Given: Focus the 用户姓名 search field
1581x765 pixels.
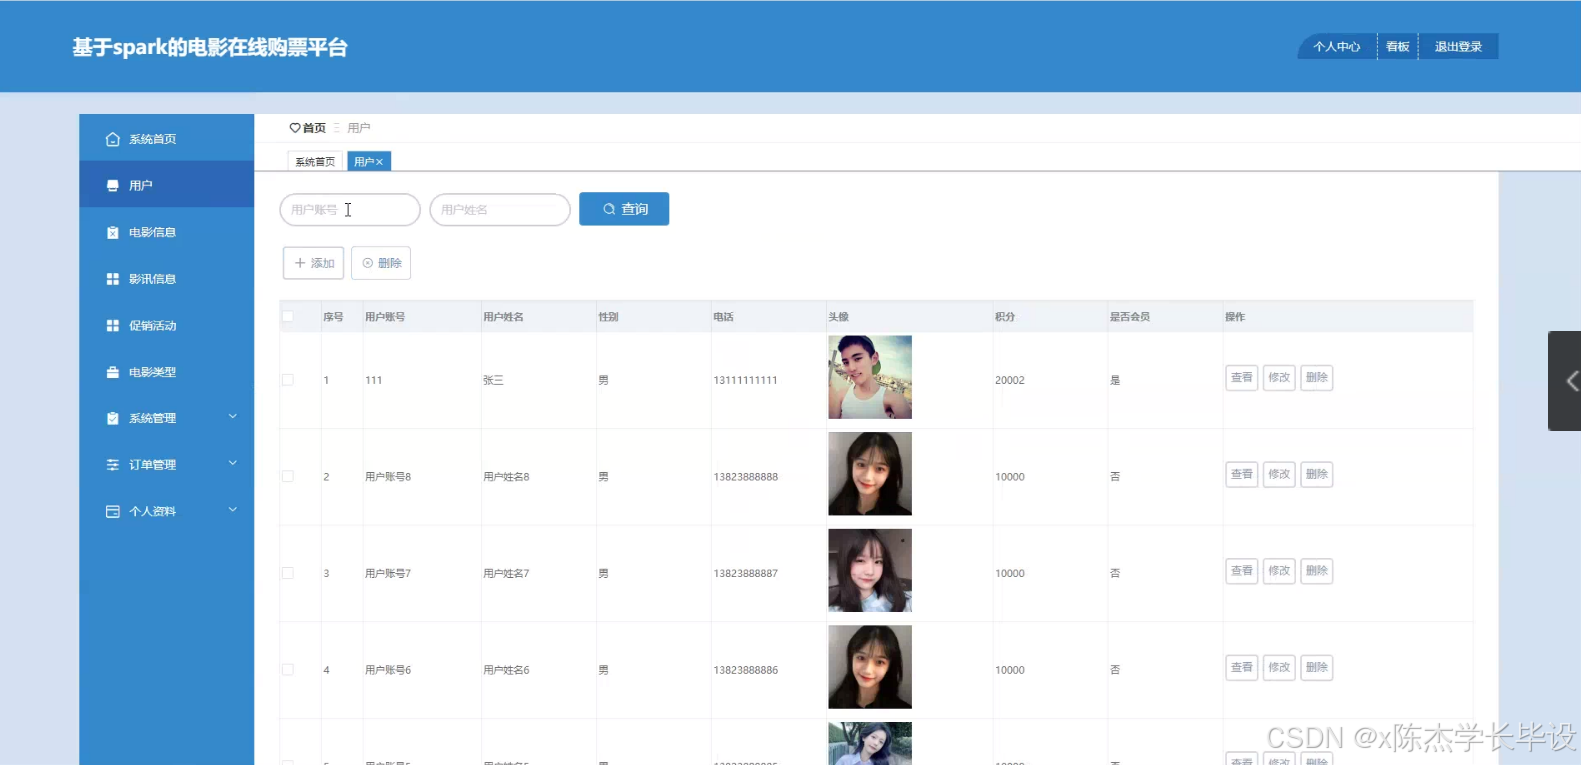Looking at the screenshot, I should 500,210.
